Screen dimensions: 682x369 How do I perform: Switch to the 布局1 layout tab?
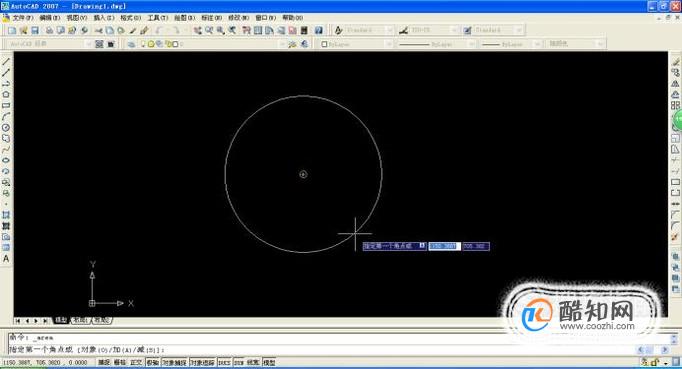click(x=80, y=320)
